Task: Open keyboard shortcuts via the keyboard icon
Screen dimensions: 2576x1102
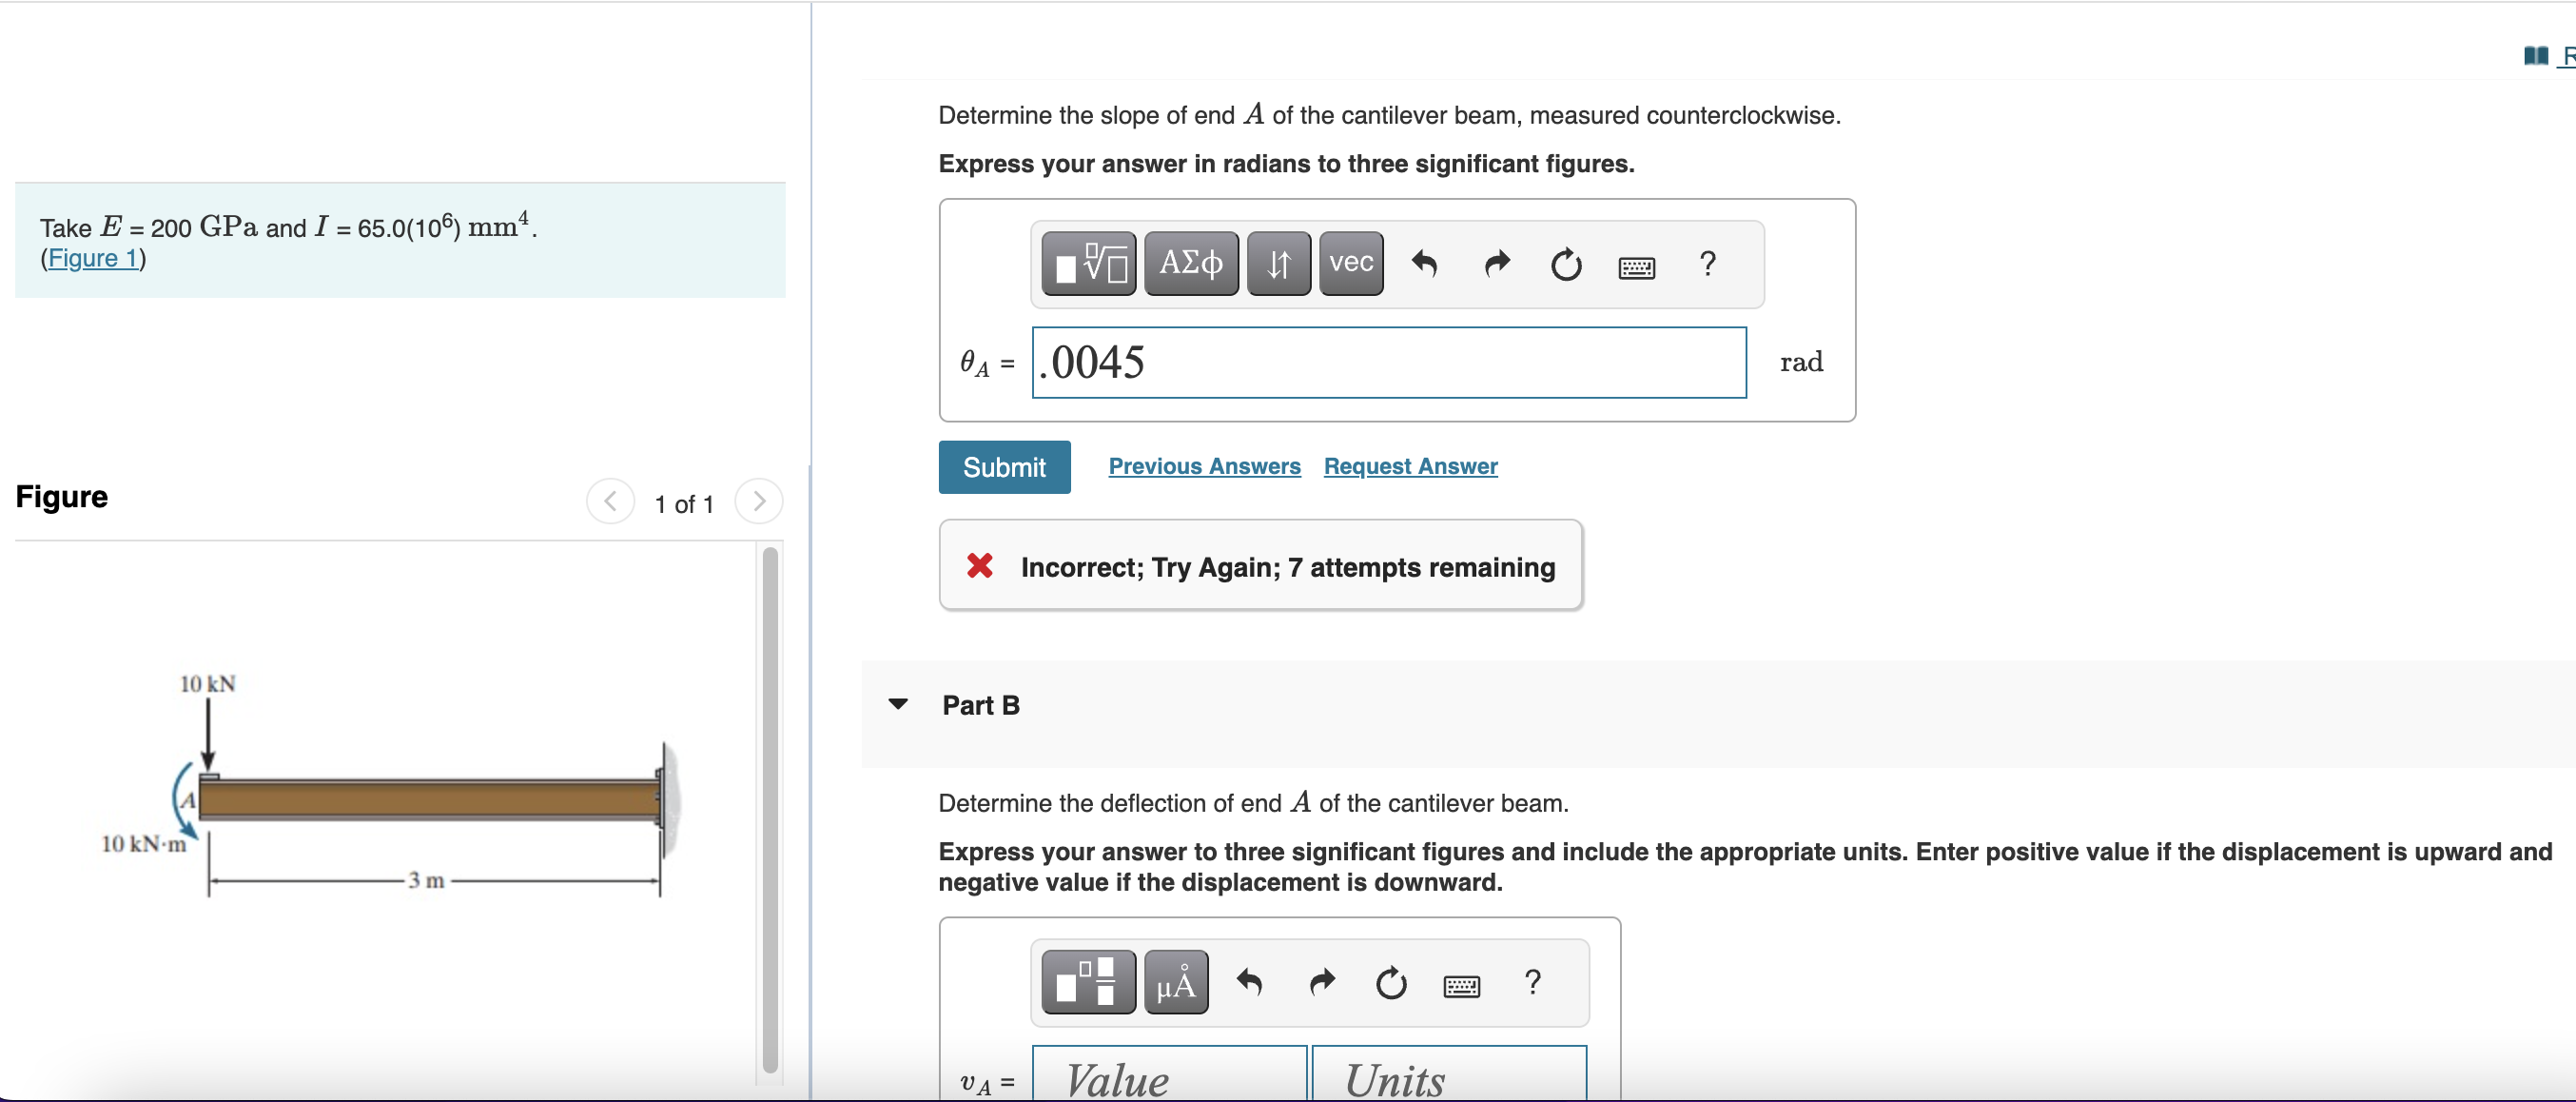Action: click(x=1635, y=266)
